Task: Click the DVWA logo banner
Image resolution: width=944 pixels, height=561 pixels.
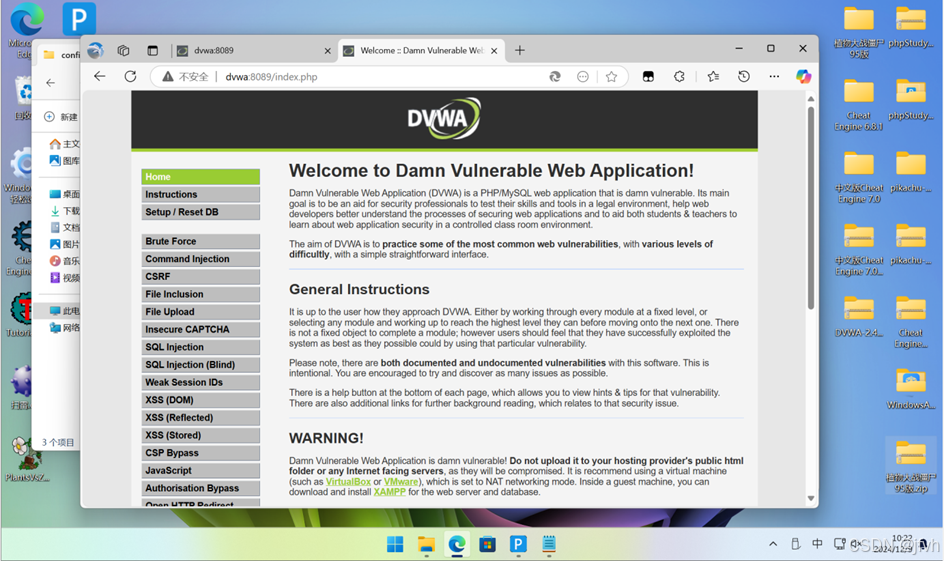Action: tap(444, 118)
